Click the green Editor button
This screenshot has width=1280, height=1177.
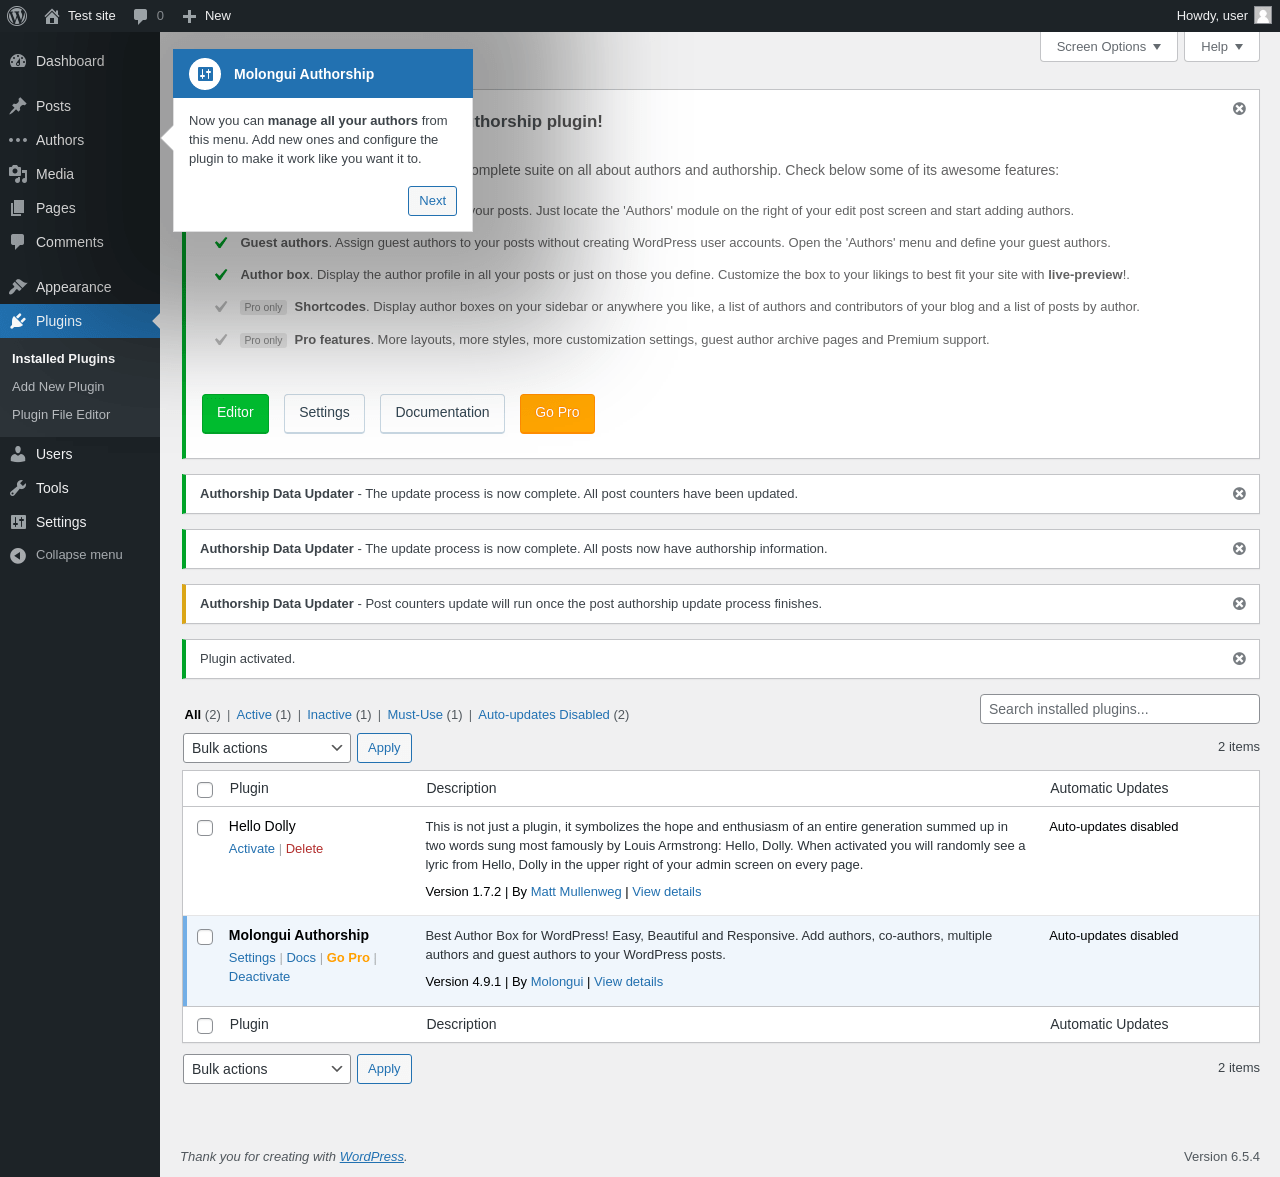[235, 413]
